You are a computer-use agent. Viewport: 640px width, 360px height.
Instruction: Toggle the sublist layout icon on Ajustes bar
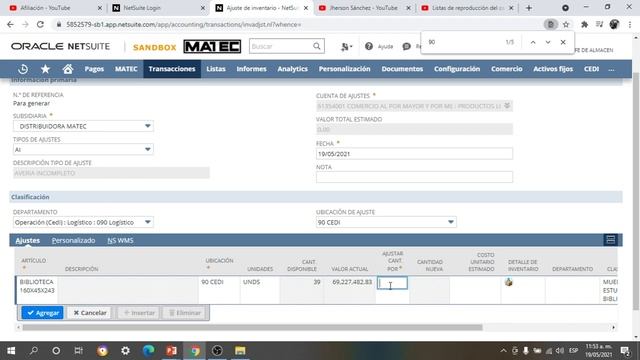coord(611,240)
